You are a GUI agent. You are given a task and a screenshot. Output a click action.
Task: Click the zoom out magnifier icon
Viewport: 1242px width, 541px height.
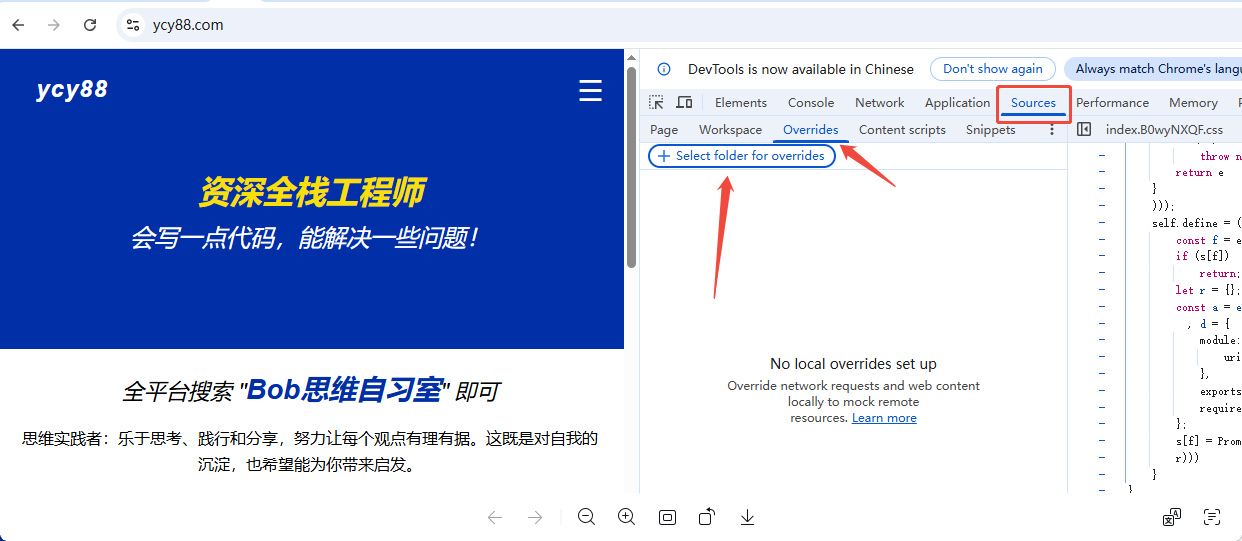(x=587, y=517)
